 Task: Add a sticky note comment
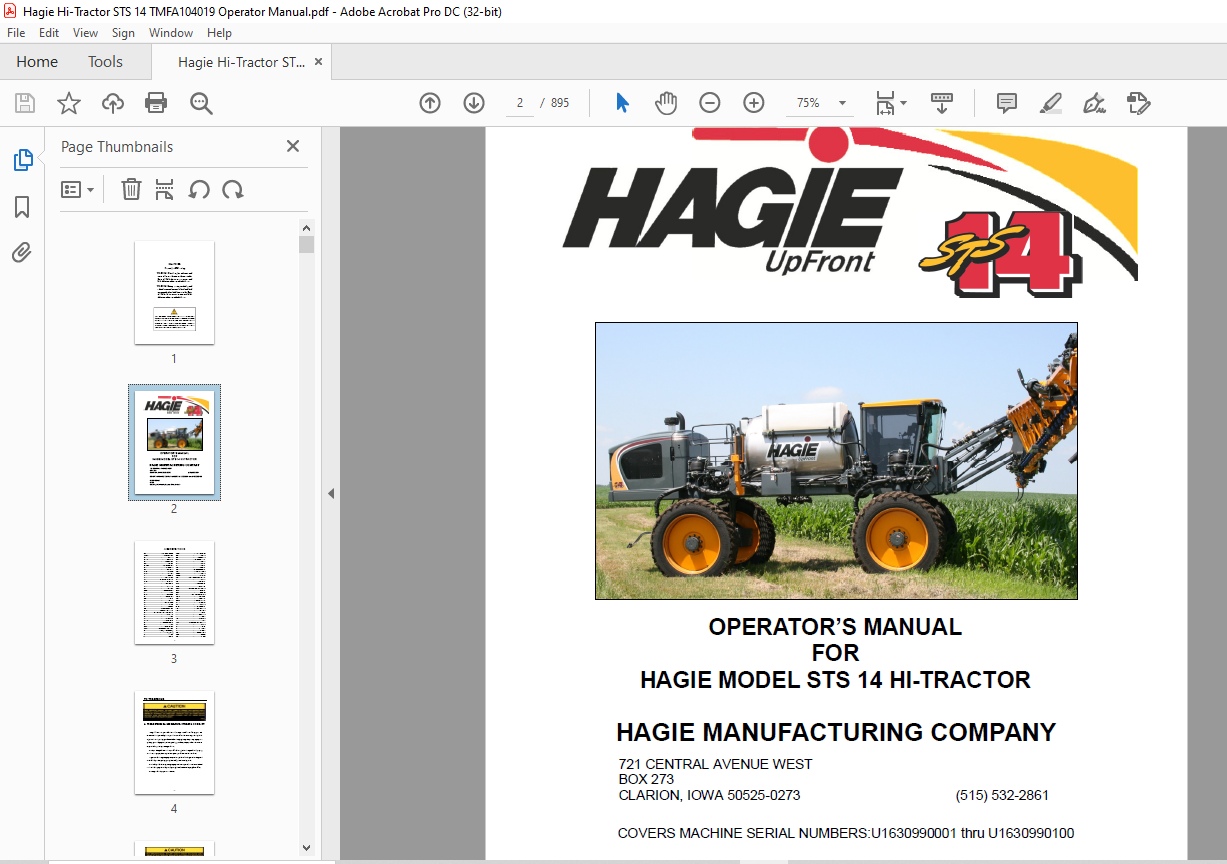pos(1007,103)
